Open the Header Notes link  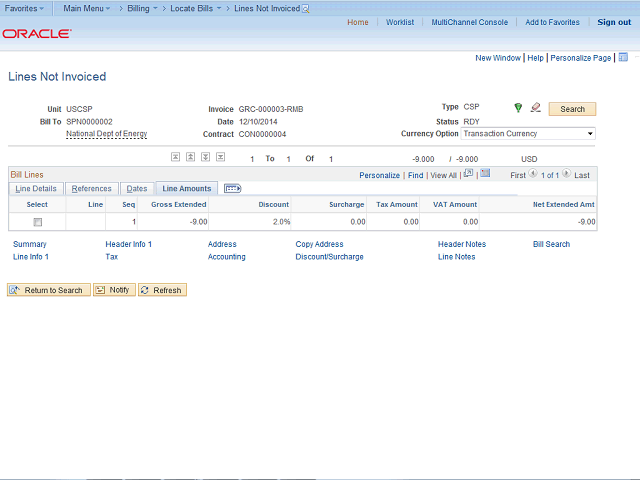[462, 244]
